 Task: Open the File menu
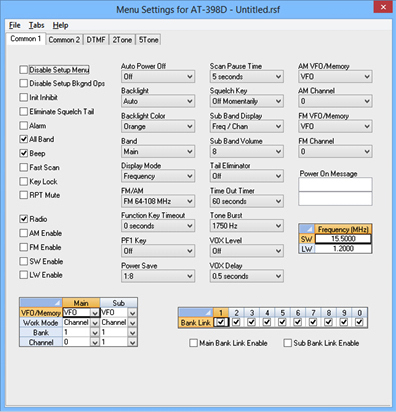15,25
